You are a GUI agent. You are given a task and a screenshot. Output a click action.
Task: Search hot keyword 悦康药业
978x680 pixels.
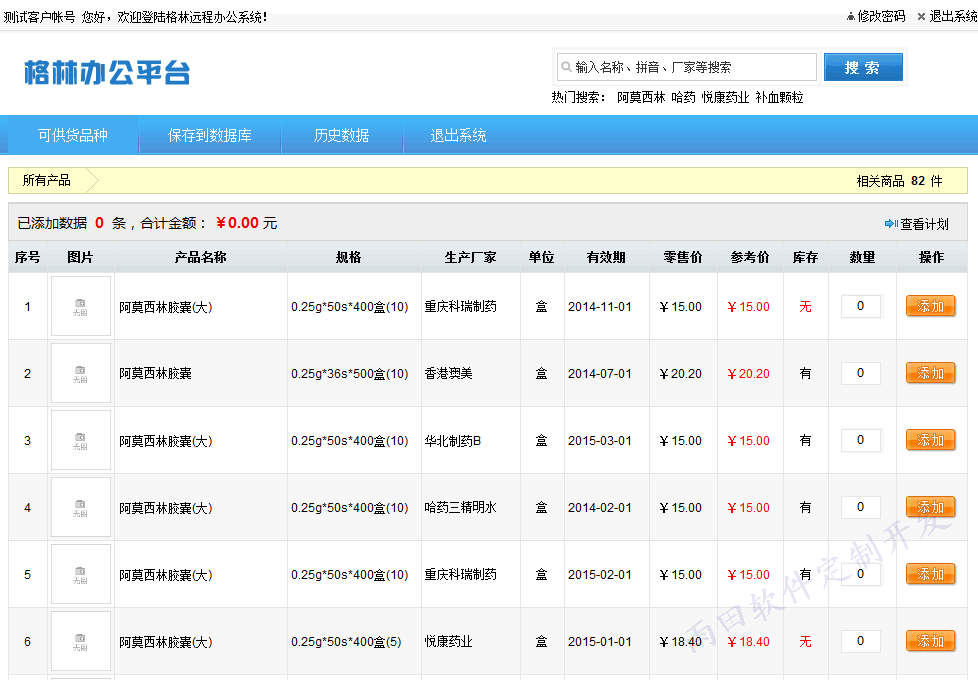(725, 97)
